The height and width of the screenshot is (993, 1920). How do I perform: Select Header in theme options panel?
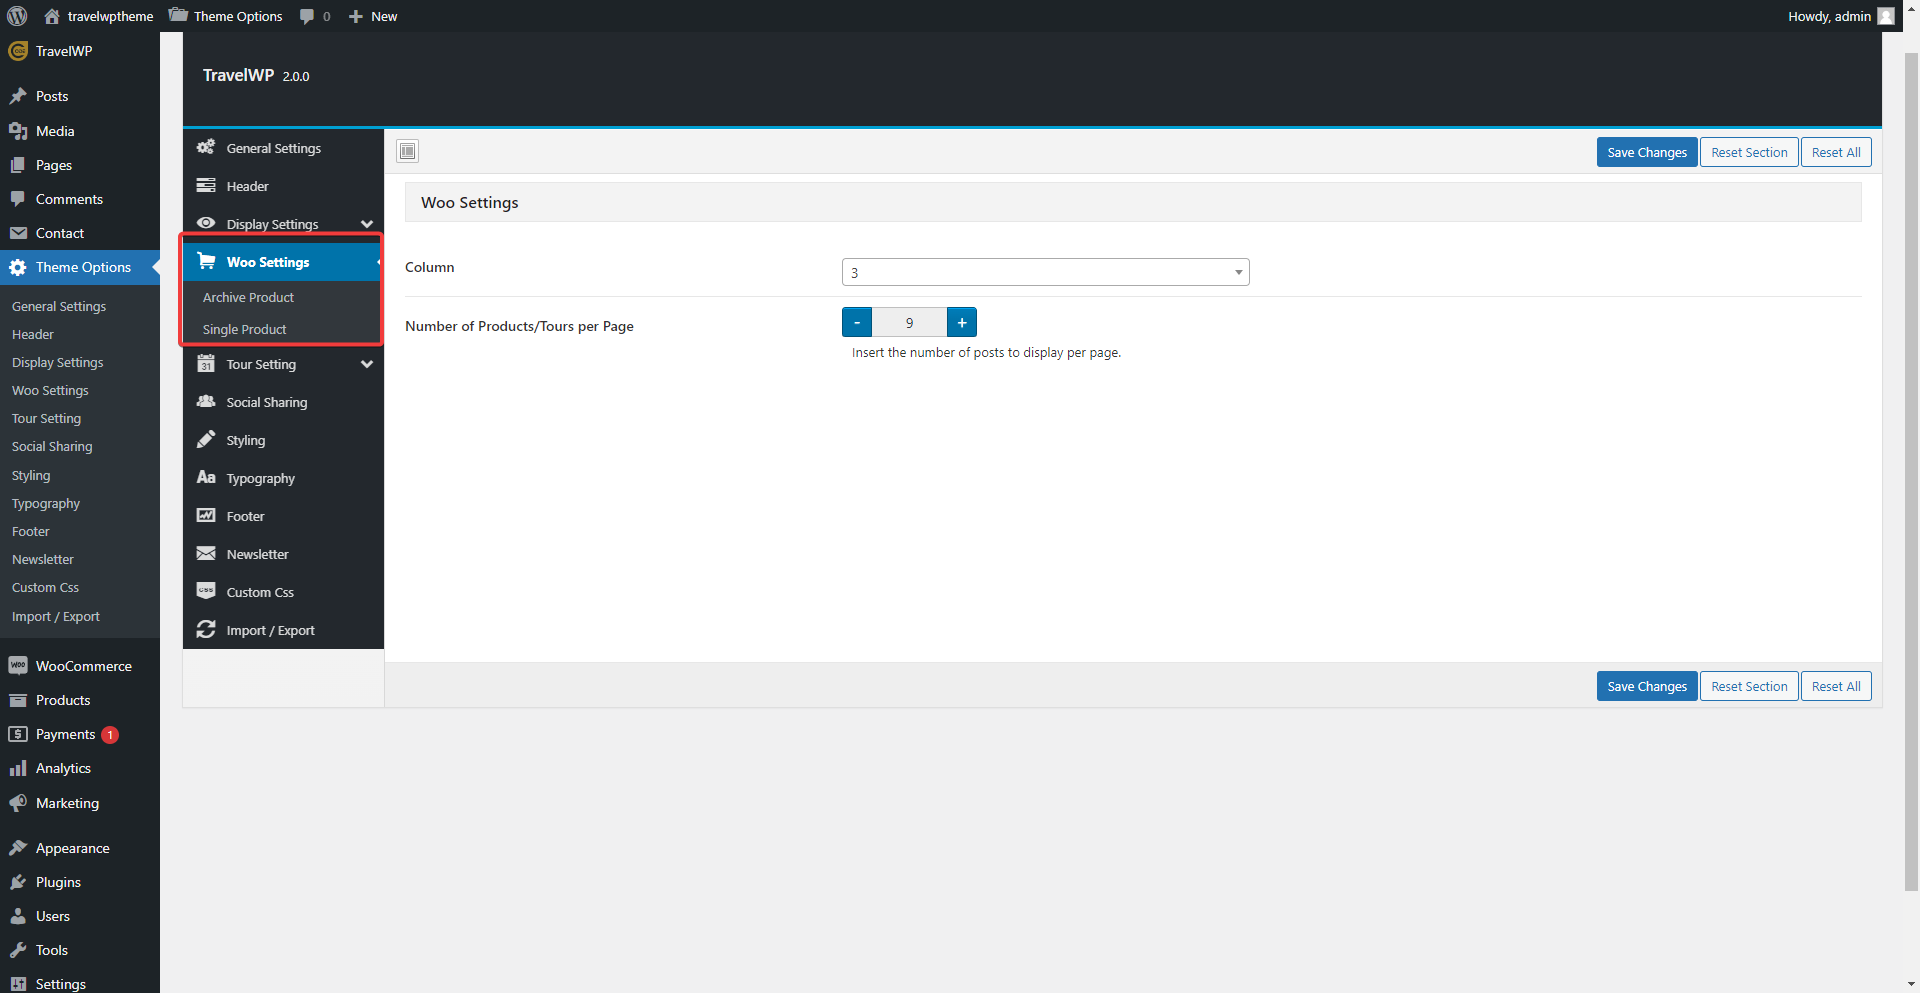[x=283, y=186]
